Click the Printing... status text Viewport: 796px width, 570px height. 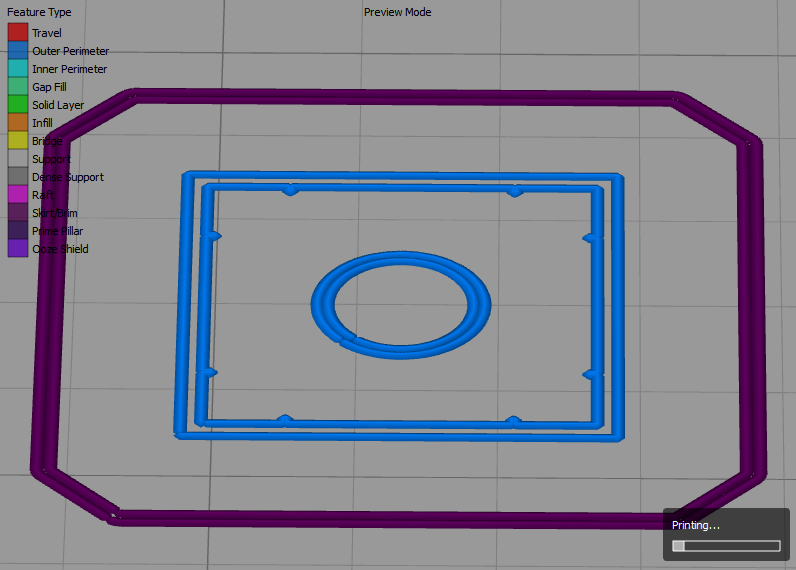(695, 525)
